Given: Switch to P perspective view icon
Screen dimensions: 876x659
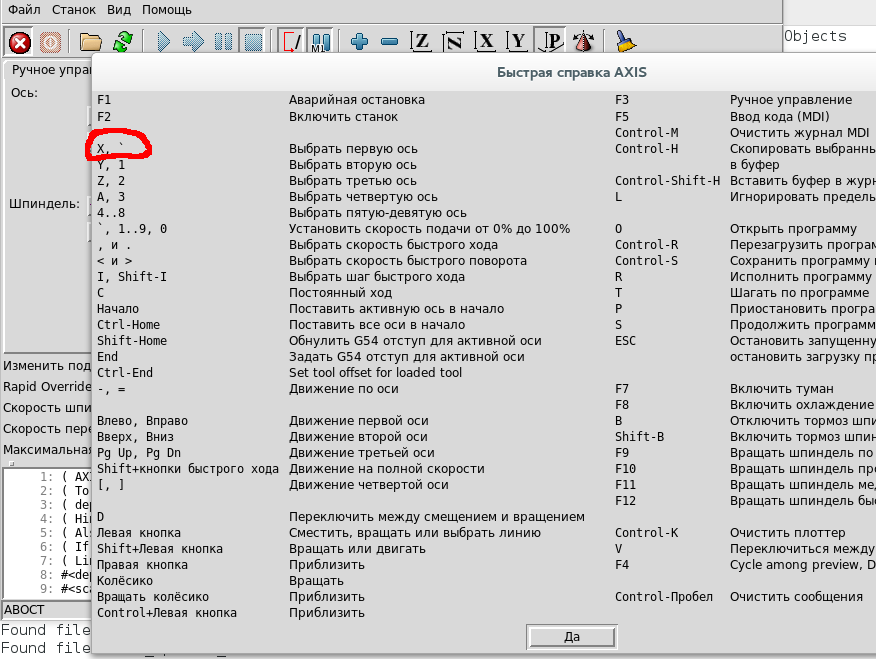Looking at the screenshot, I should pos(550,42).
